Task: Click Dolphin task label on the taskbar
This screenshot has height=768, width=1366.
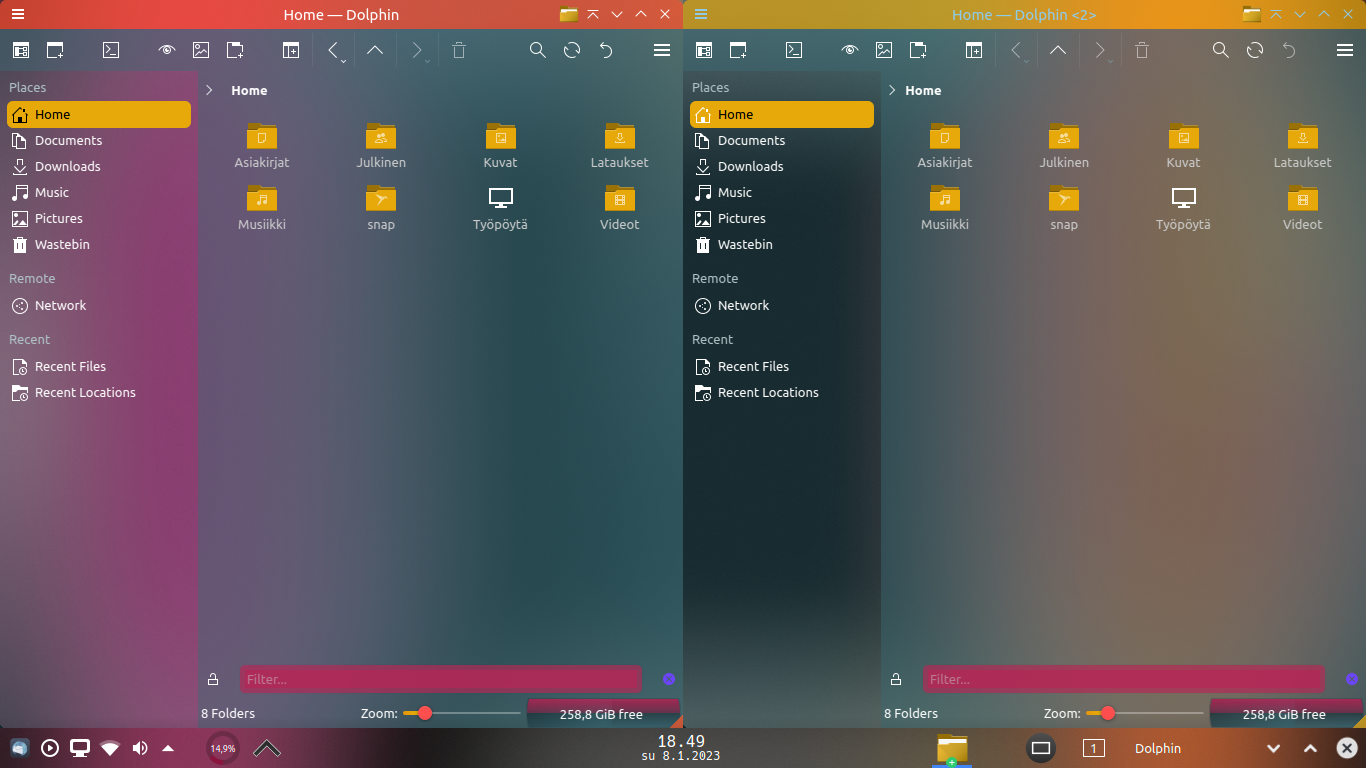Action: (x=1158, y=748)
